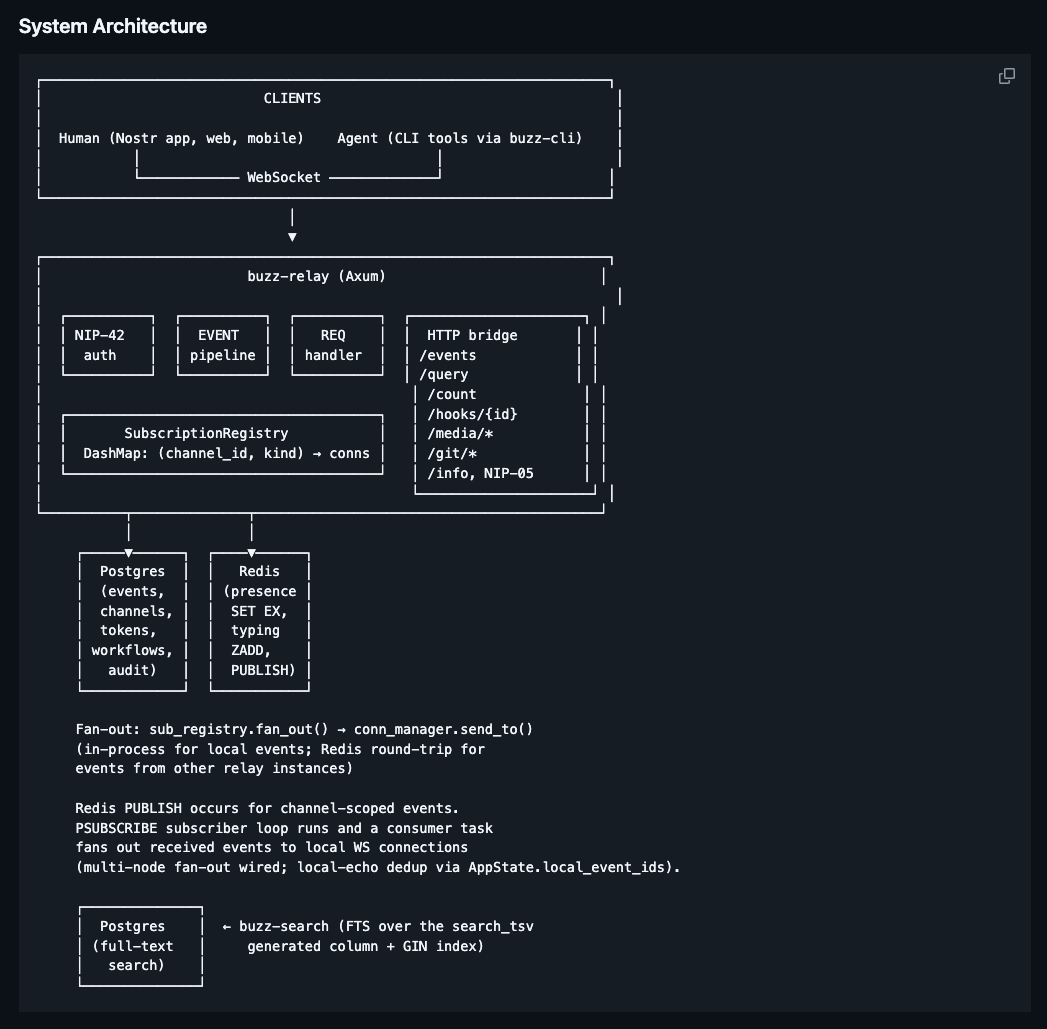
Task: Click the '/query' route text
Action: point(443,375)
